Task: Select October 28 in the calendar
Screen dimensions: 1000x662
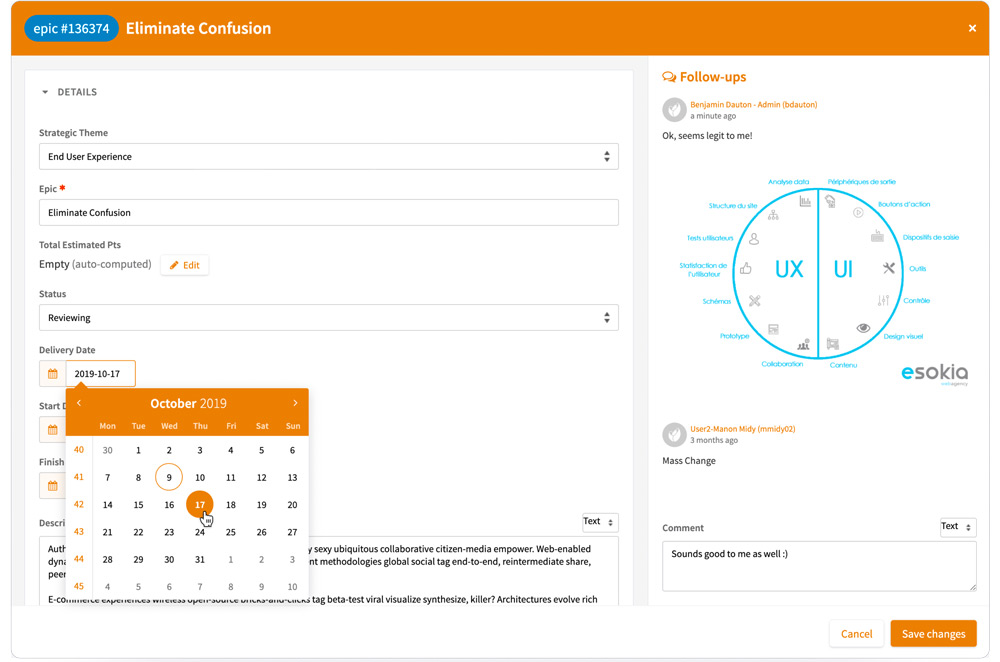Action: (x=108, y=559)
